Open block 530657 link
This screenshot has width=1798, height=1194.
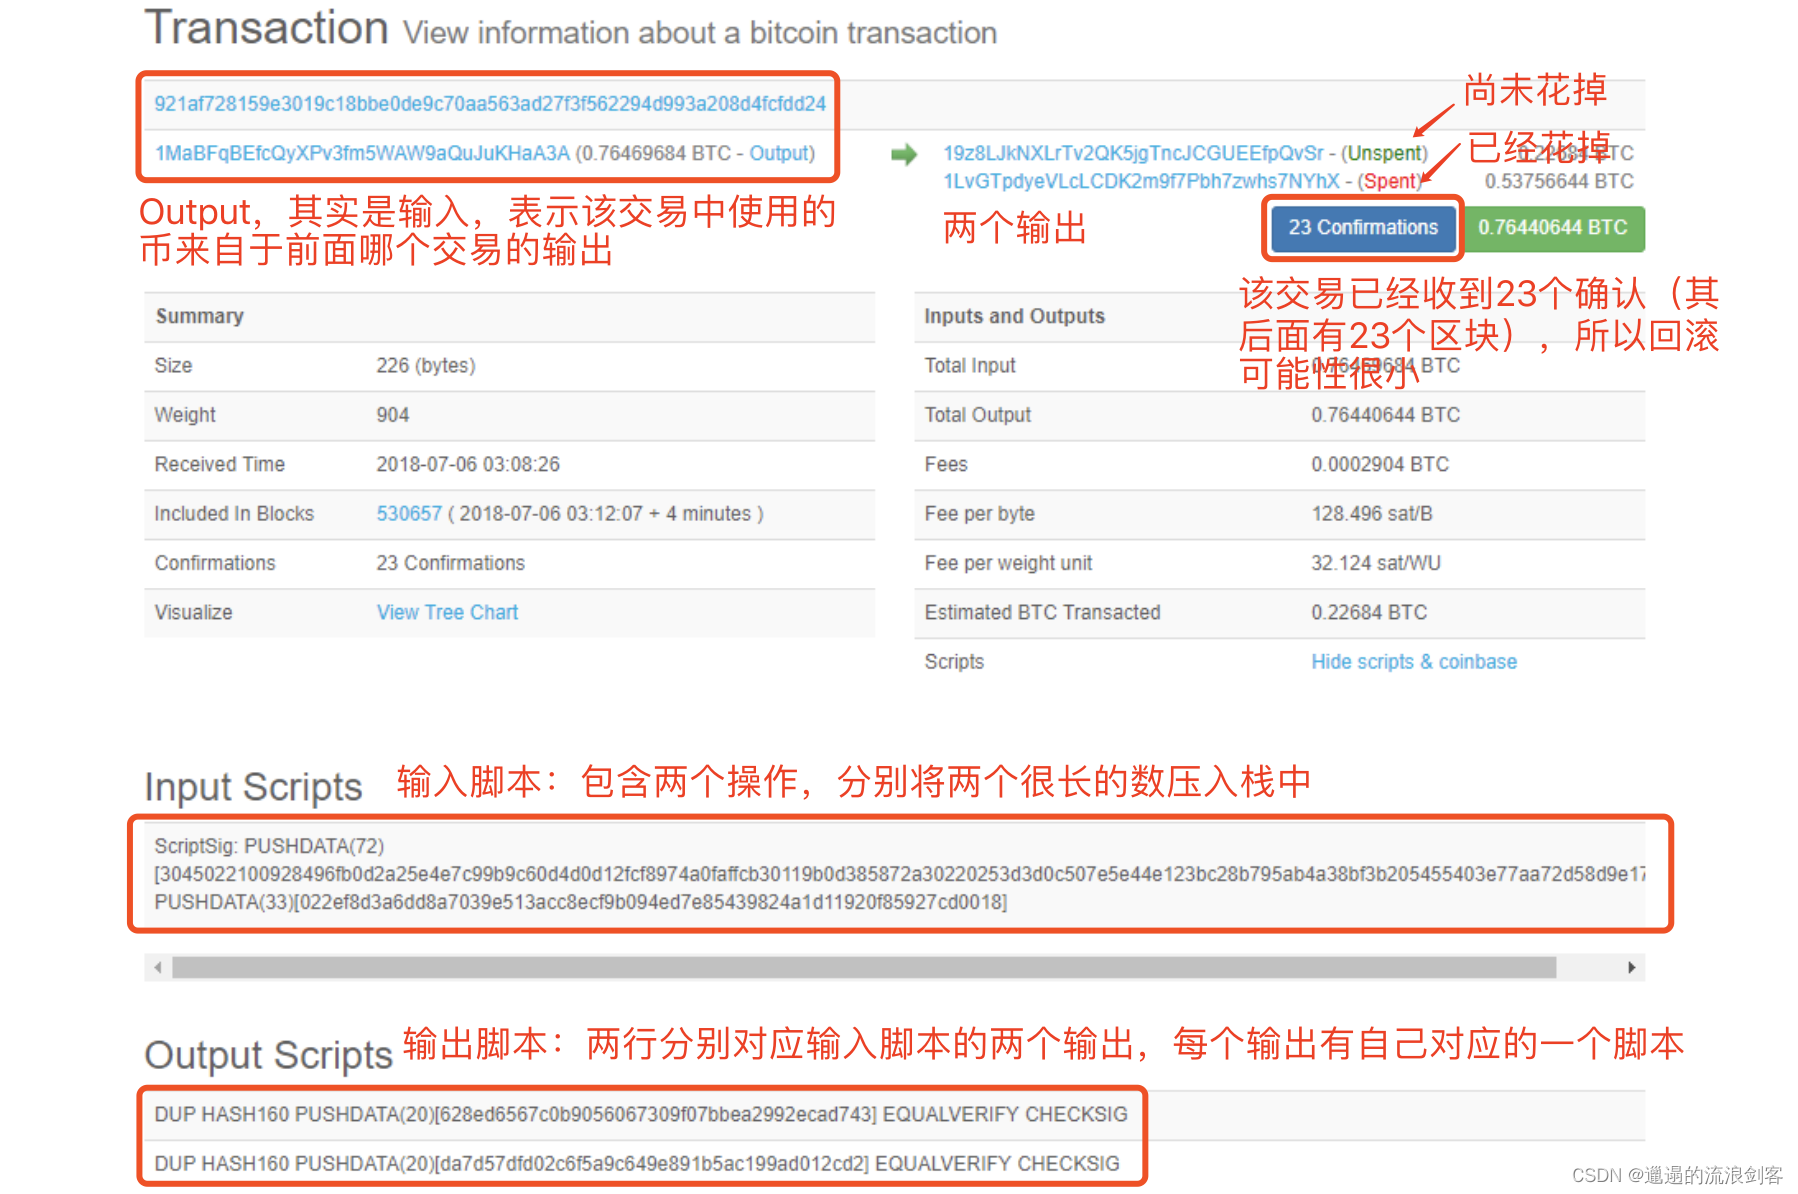(x=408, y=513)
